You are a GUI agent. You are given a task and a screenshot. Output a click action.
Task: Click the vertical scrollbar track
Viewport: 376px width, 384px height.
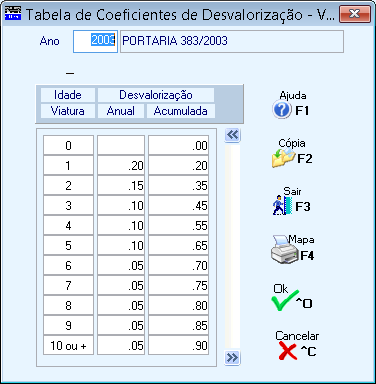[232, 246]
